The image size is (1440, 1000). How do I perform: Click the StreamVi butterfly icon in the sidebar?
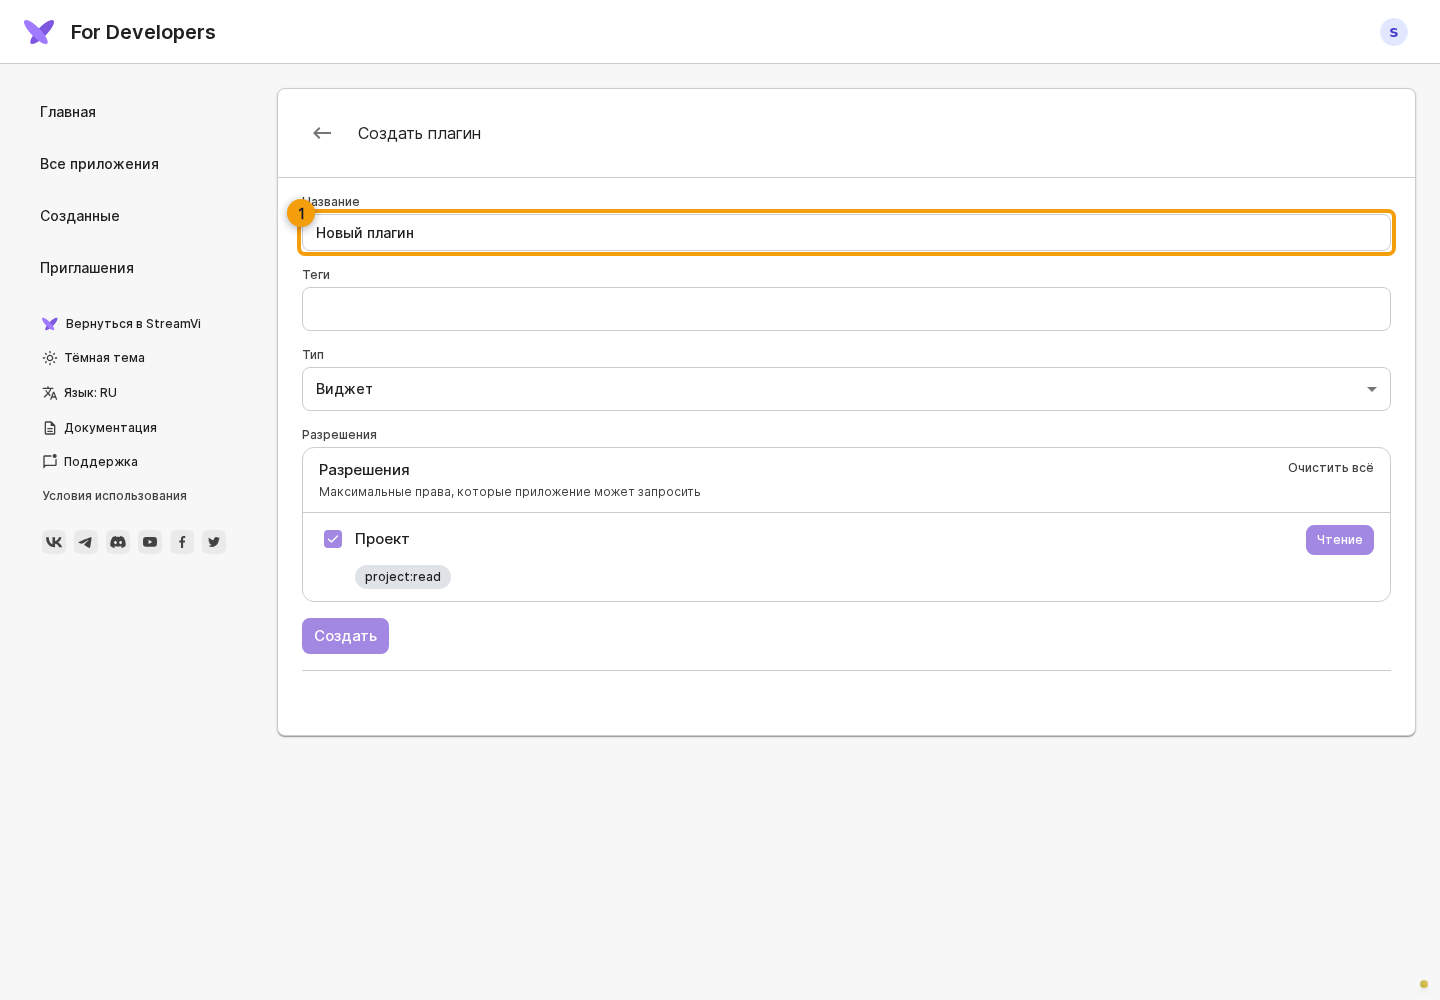coord(50,324)
